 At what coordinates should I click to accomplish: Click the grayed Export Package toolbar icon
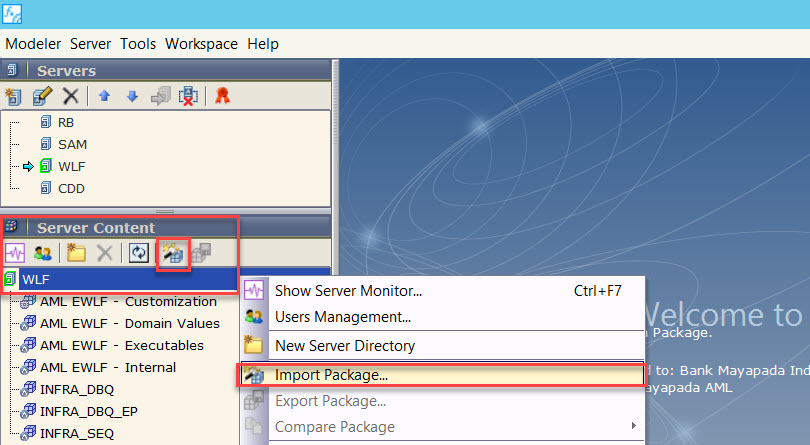201,253
